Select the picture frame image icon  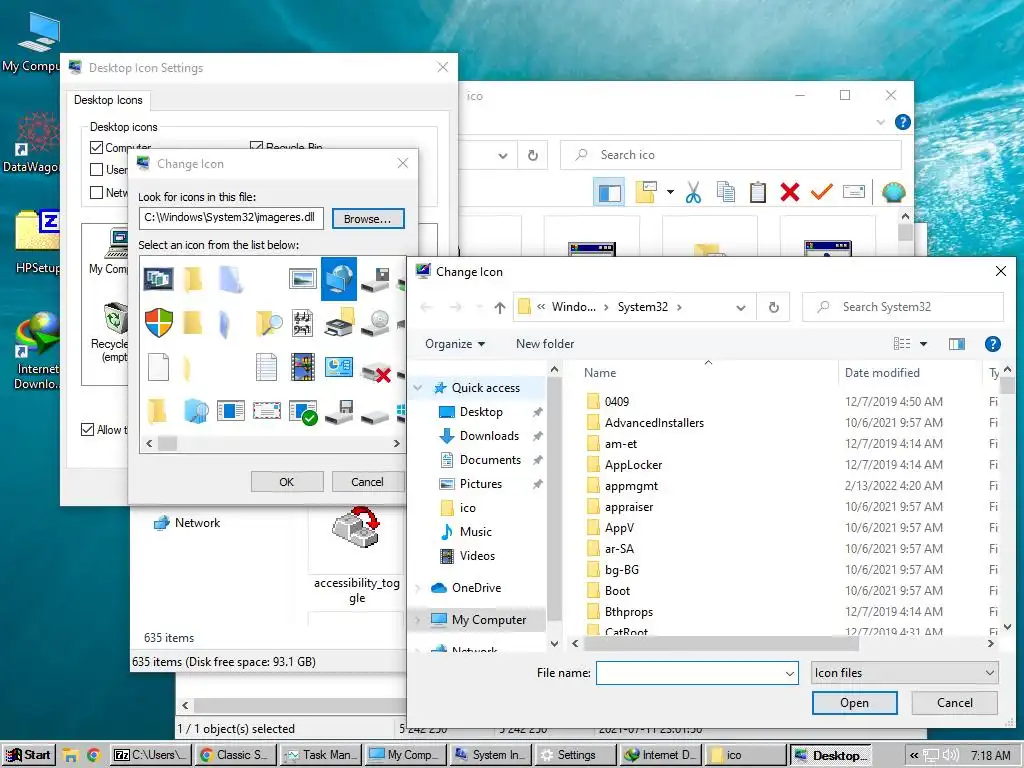pyautogui.click(x=302, y=279)
